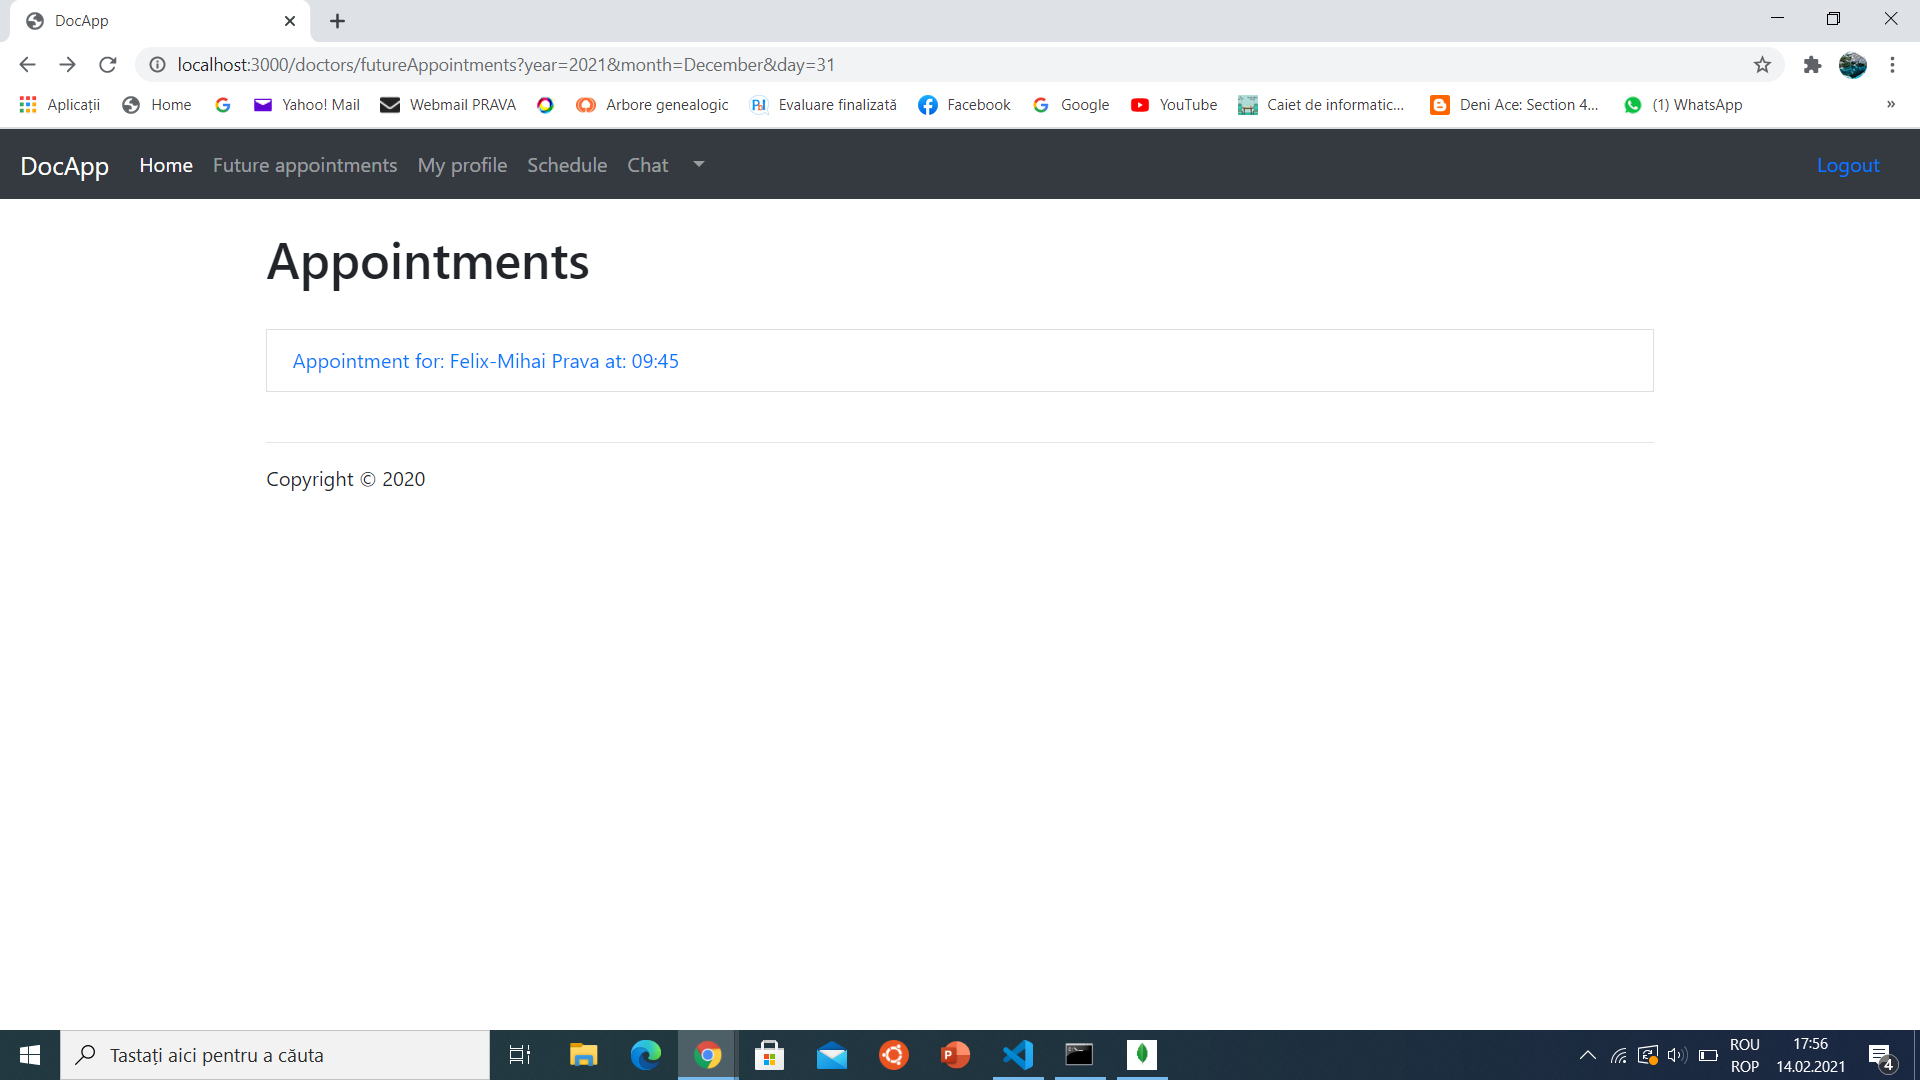Screen dimensions: 1920x1080
Task: Open the Chrome extensions puzzle icon
Action: [x=1812, y=64]
